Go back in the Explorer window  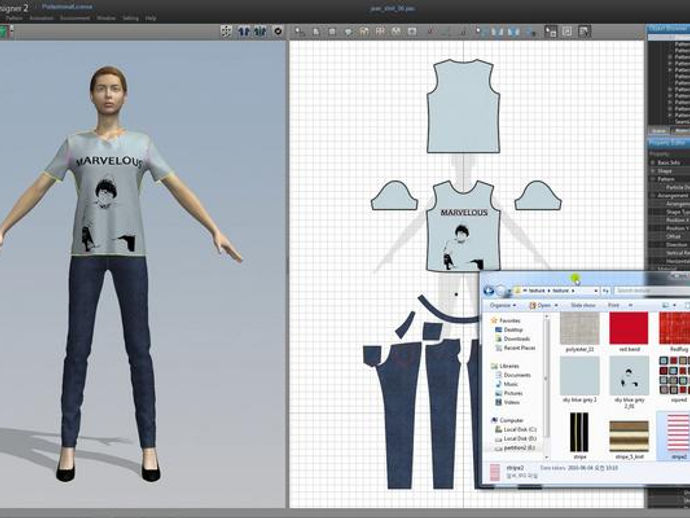488,290
